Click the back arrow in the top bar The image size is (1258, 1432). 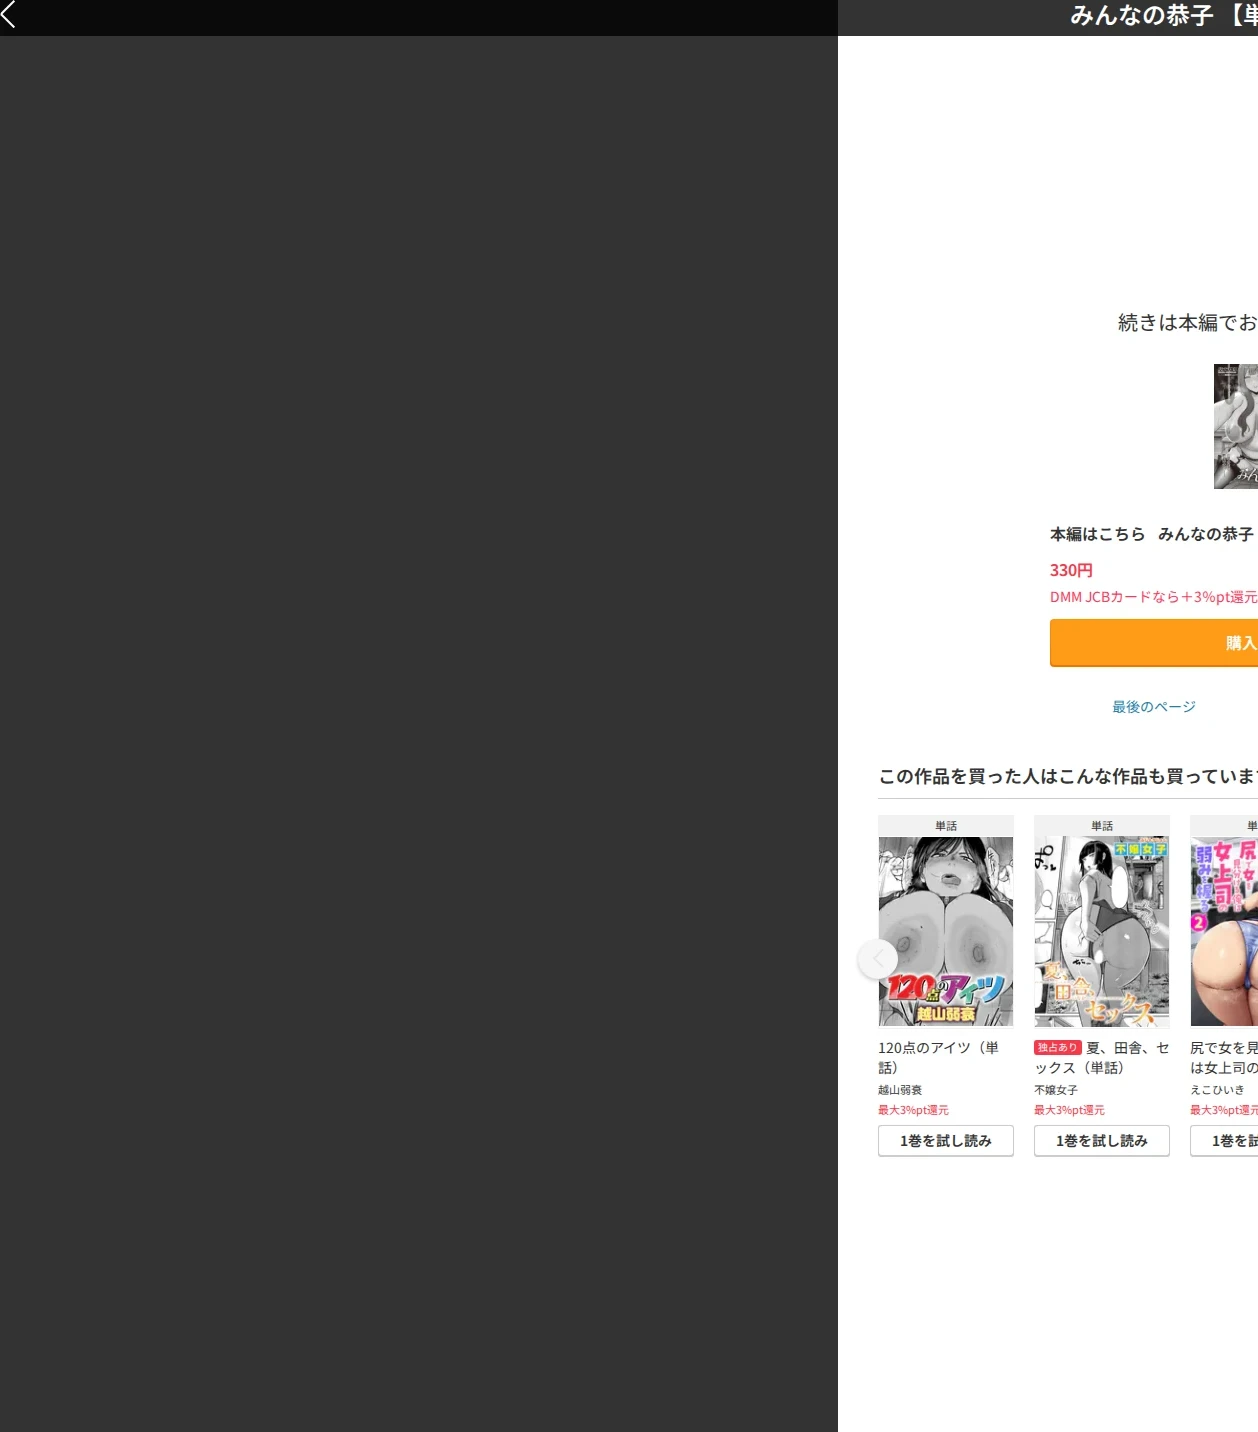click(9, 14)
